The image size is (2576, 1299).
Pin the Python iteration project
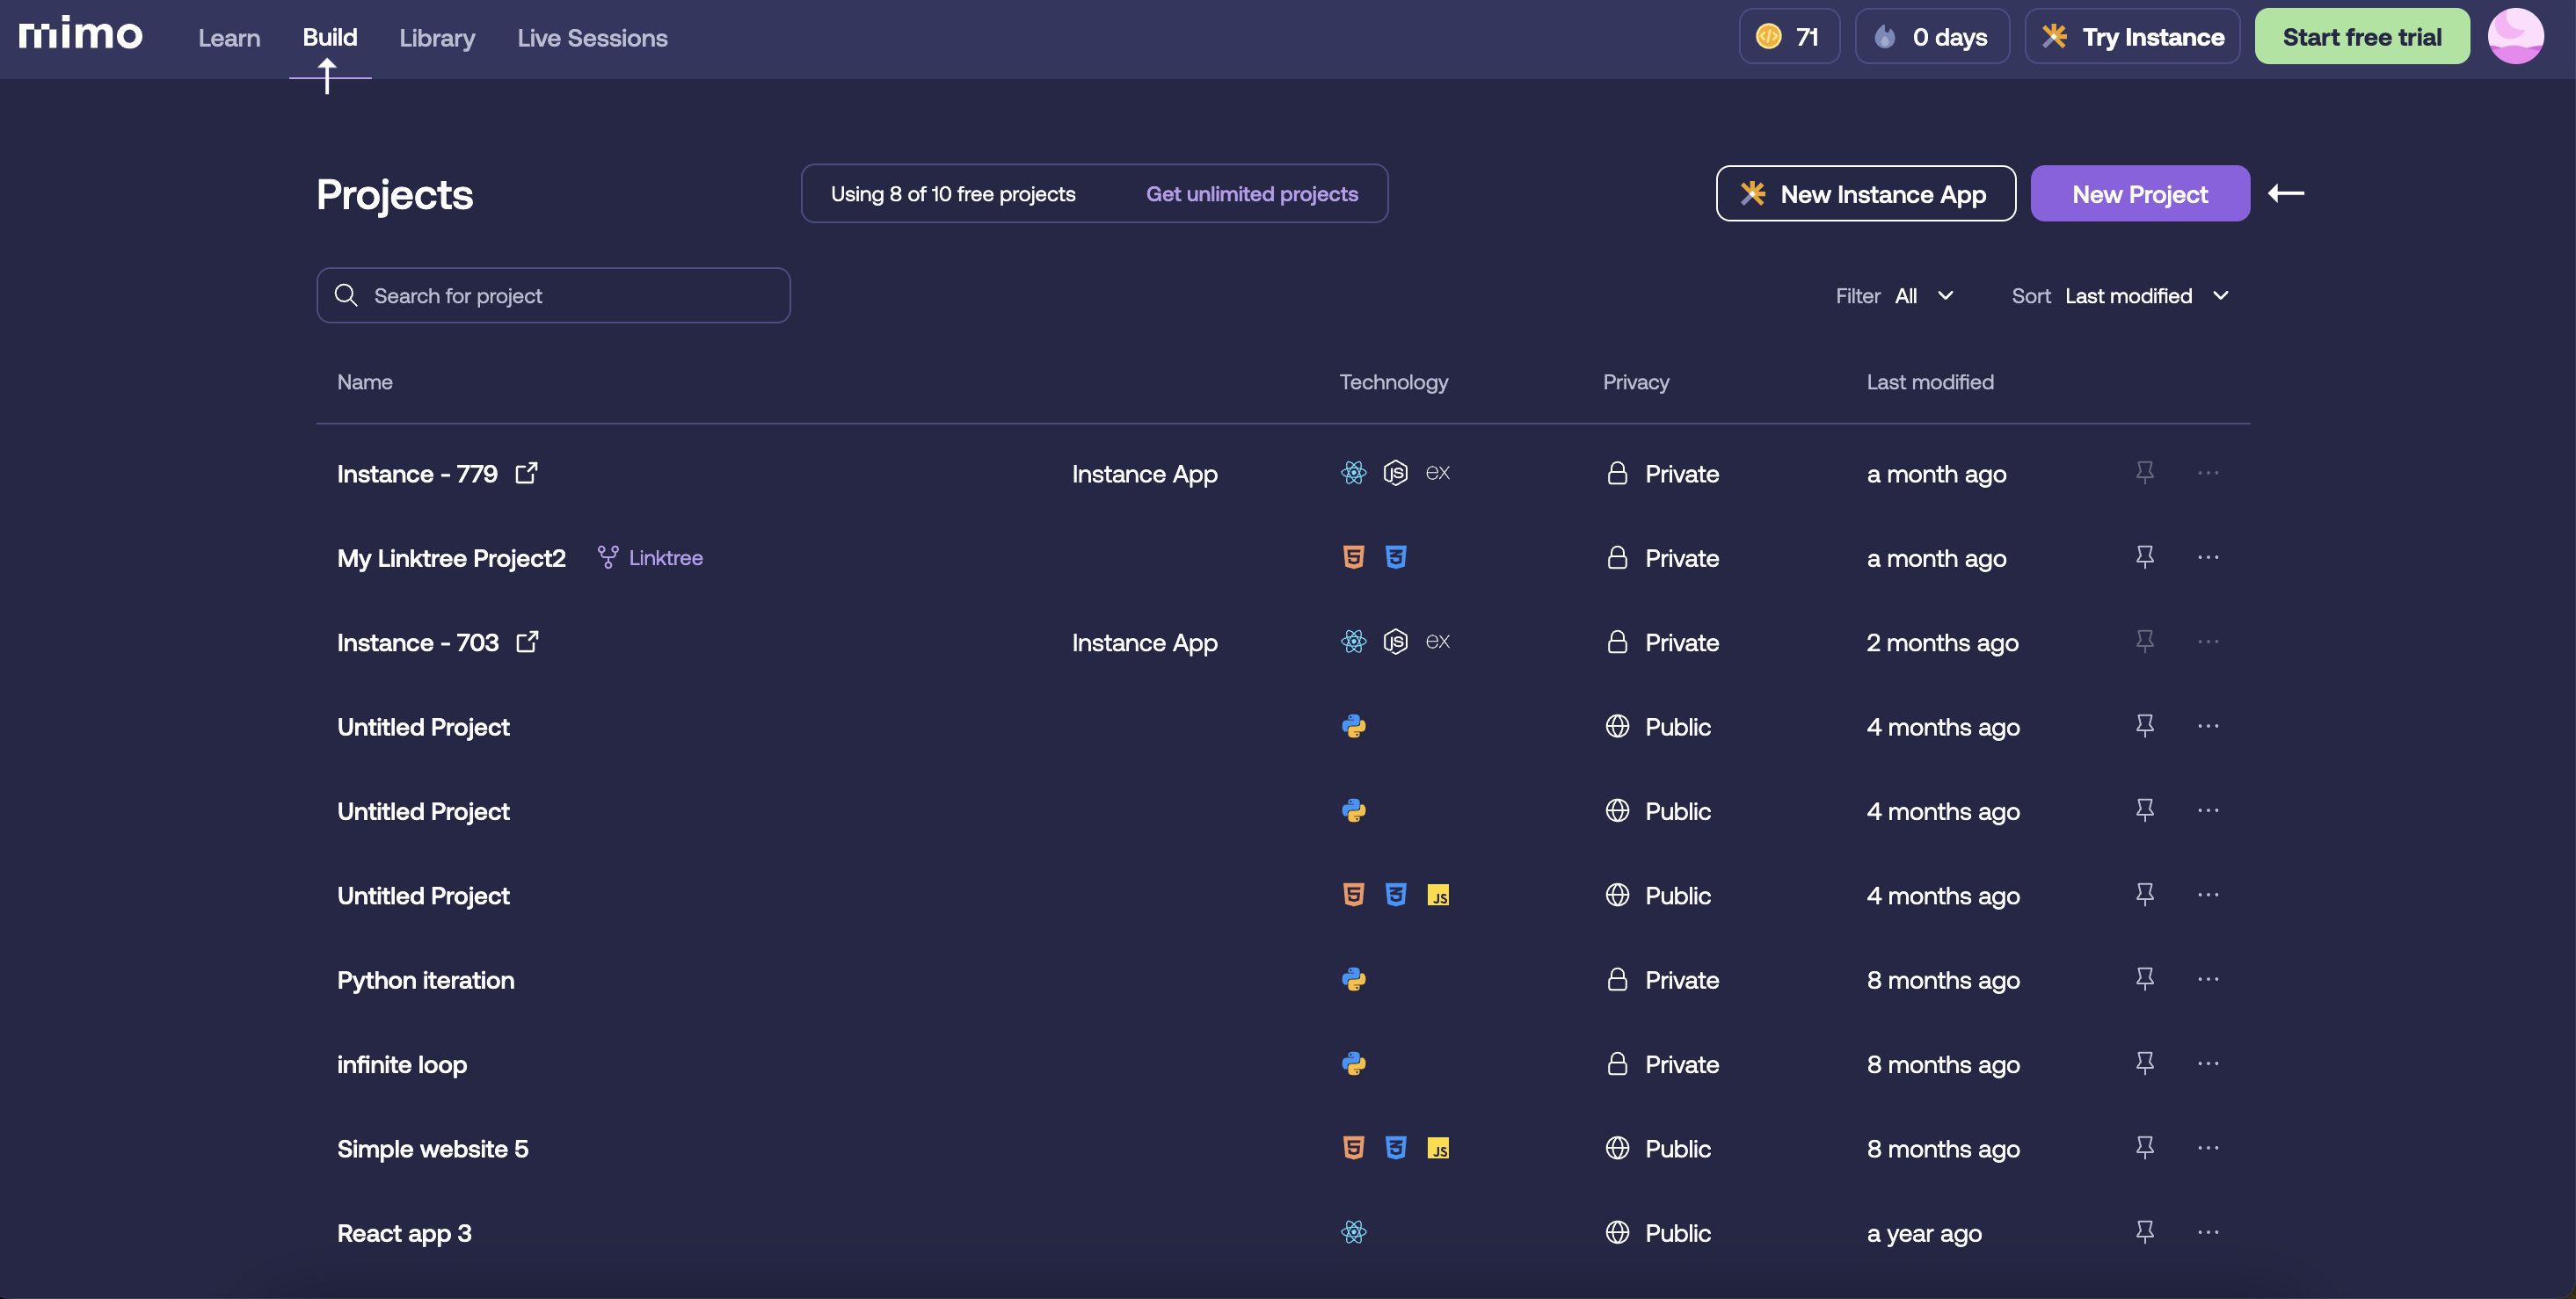pos(2145,979)
